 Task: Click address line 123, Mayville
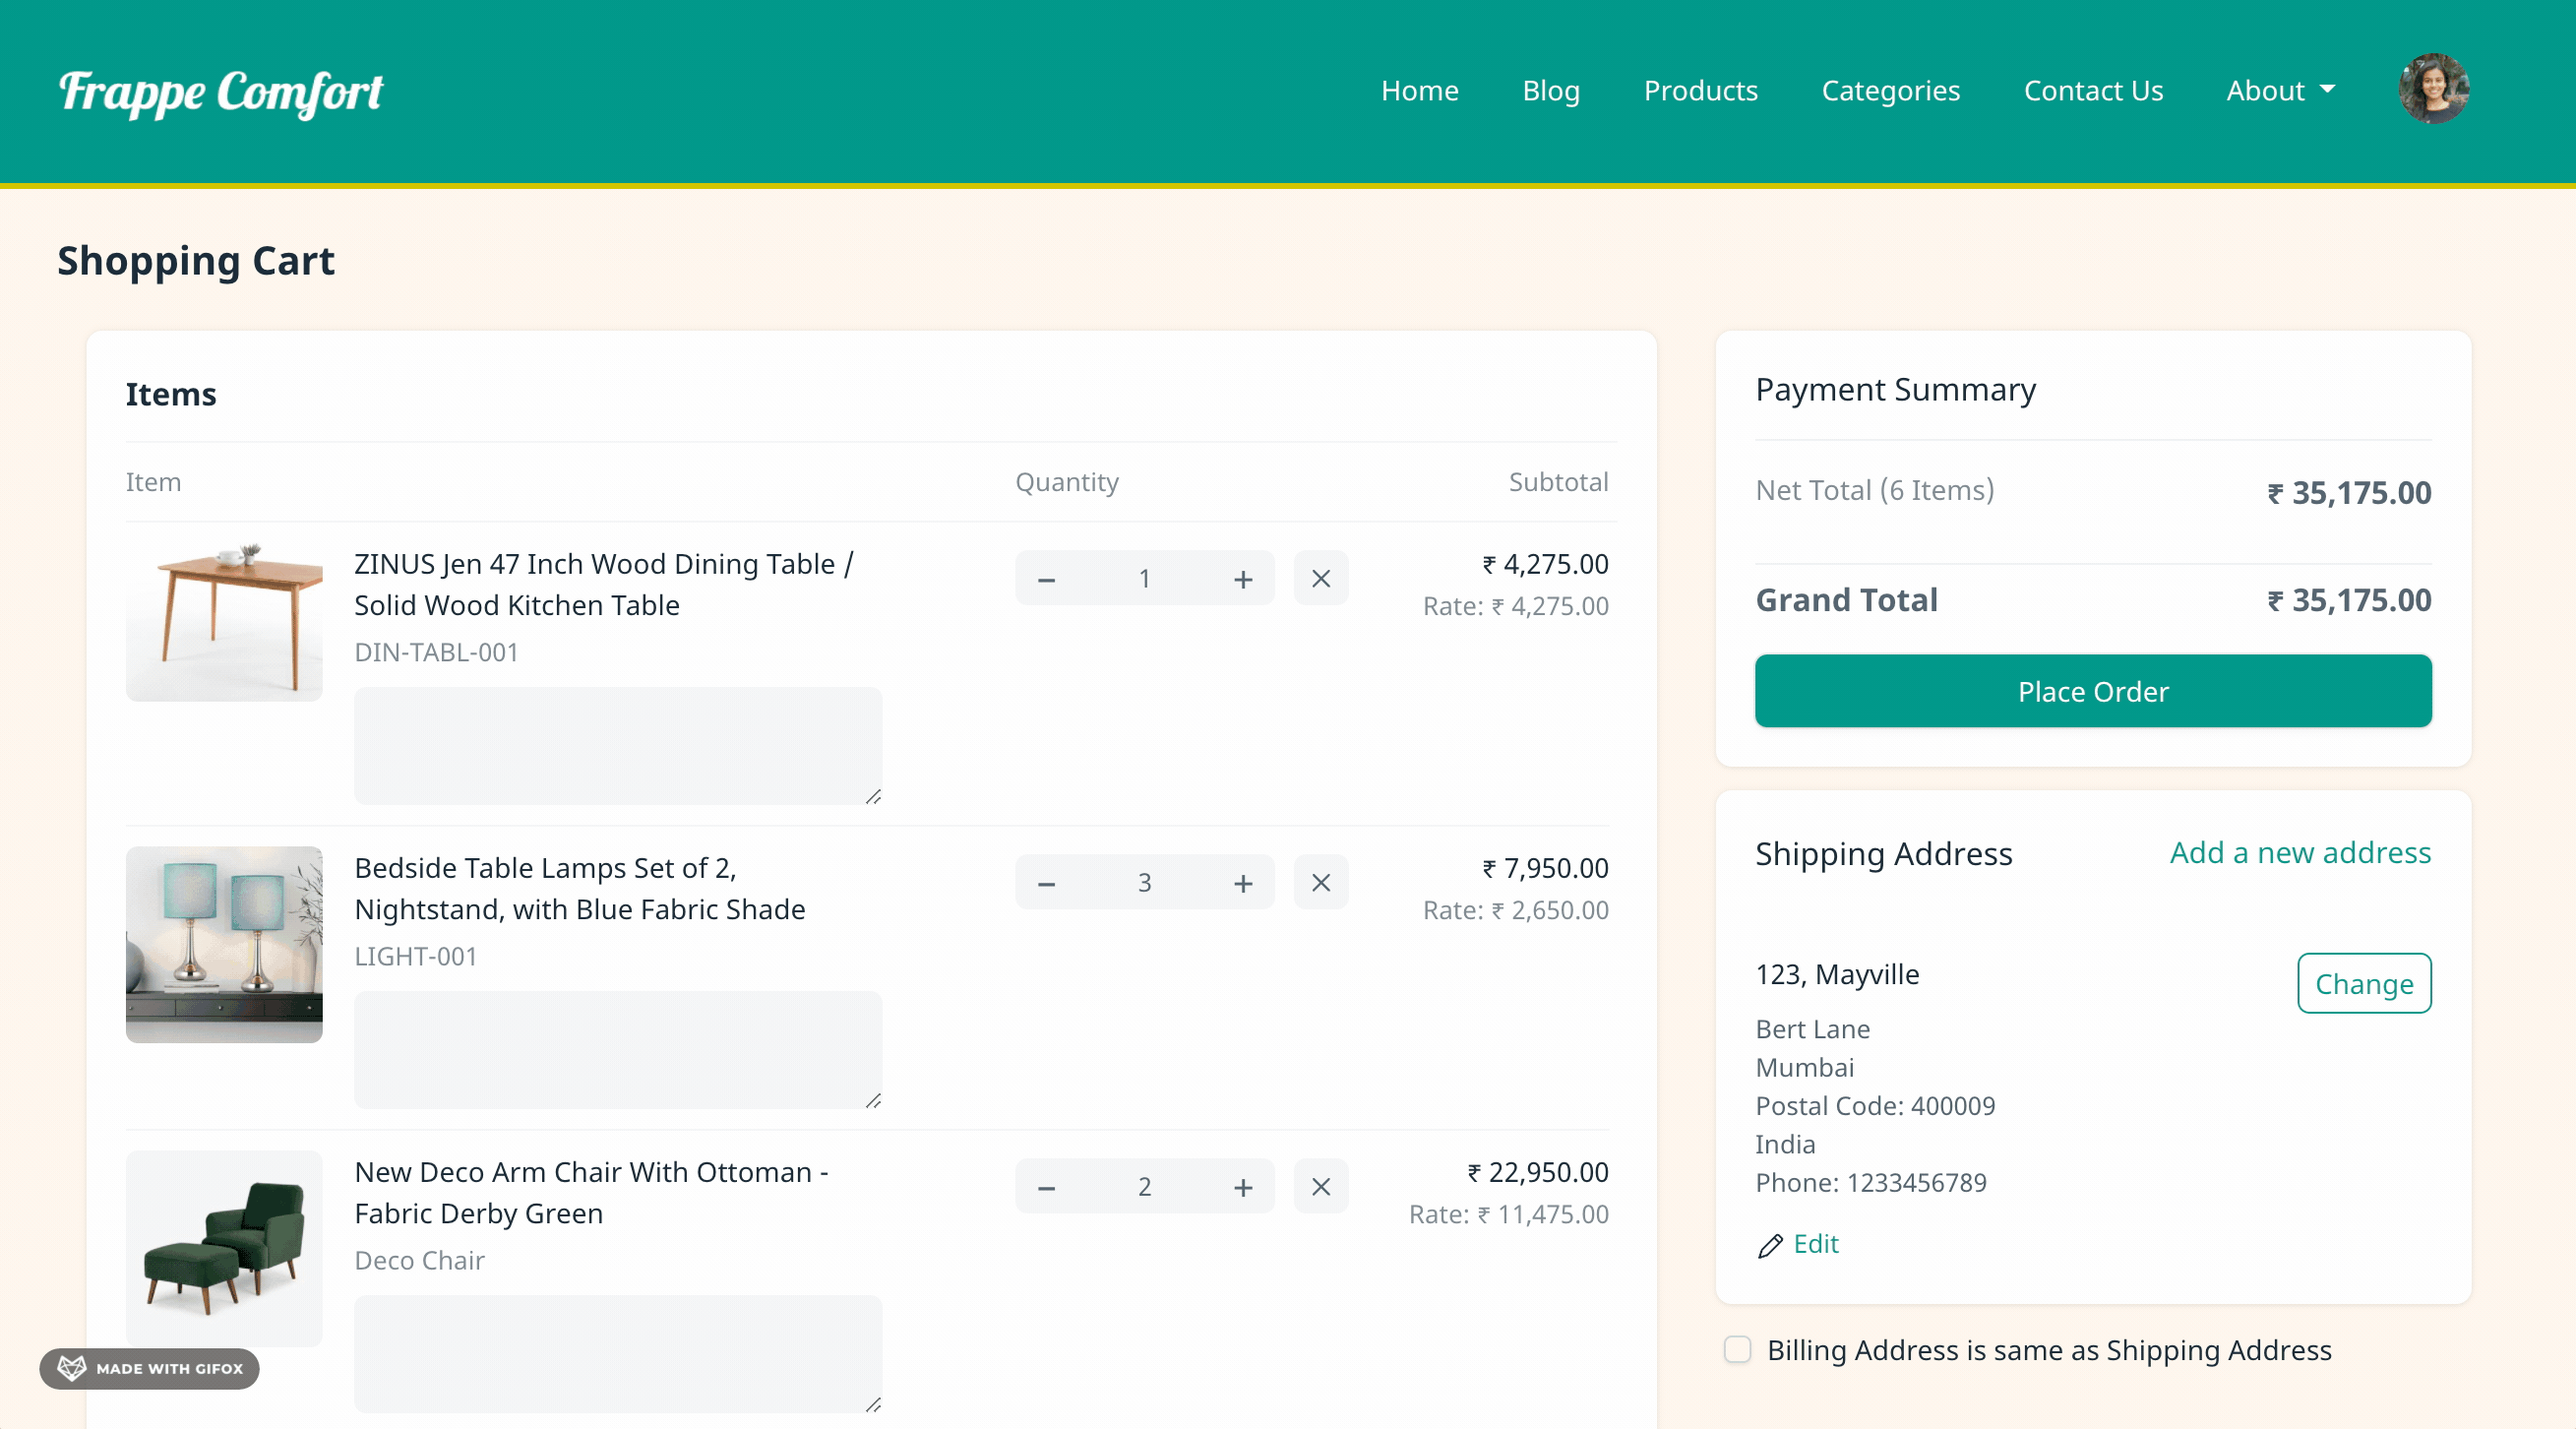[1838, 975]
